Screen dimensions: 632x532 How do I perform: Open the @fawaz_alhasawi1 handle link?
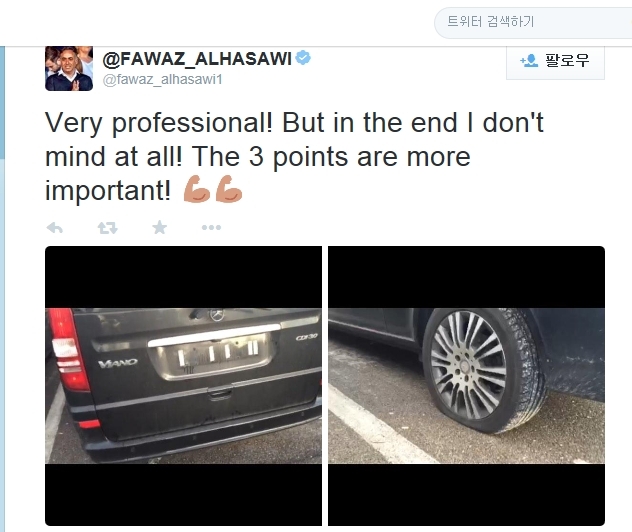(162, 79)
